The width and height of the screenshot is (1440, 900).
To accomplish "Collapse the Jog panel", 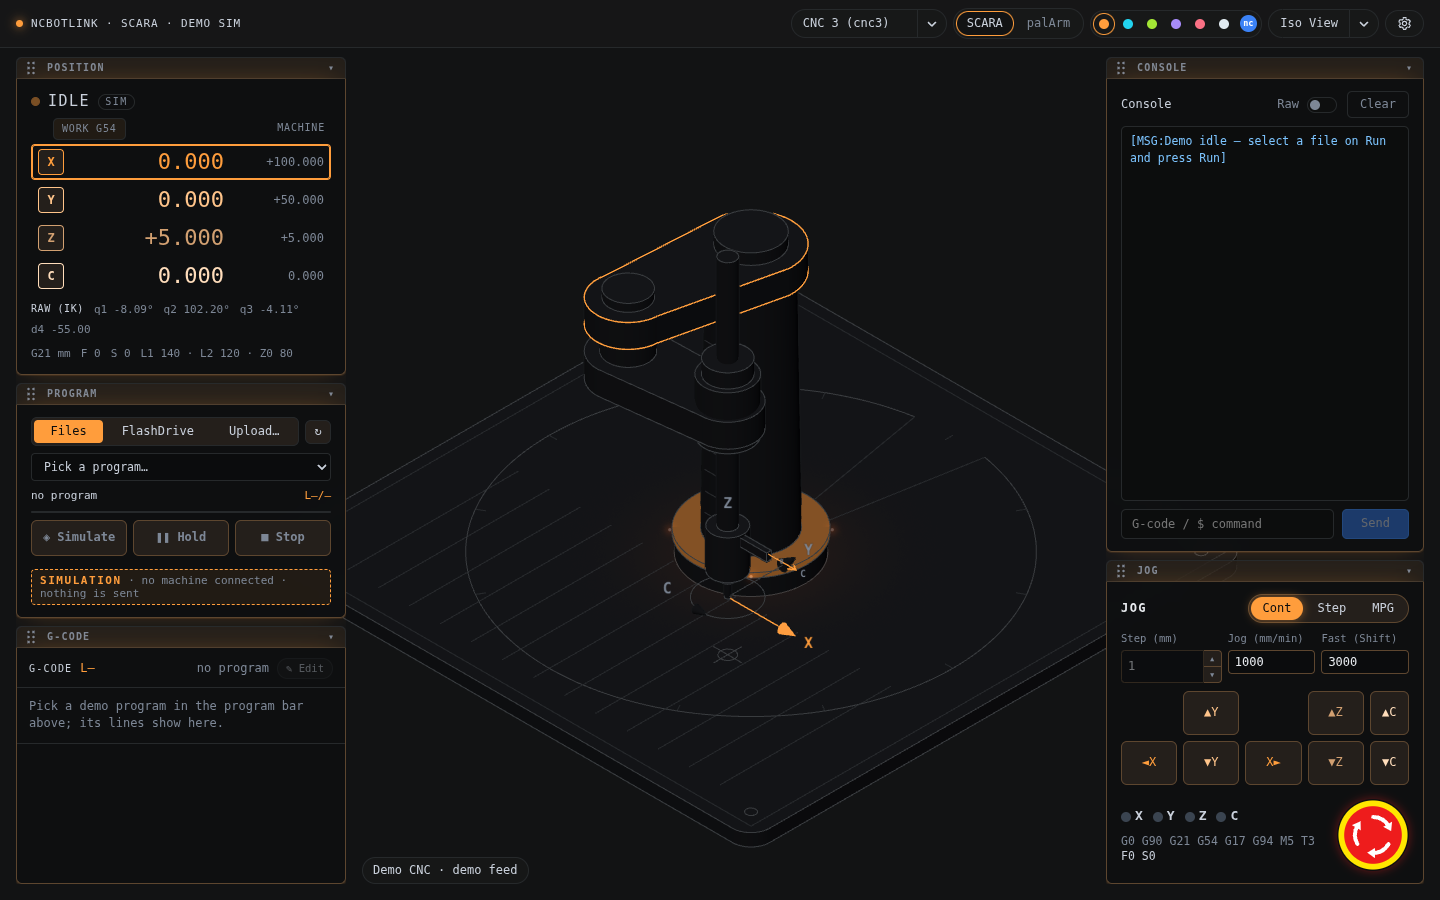I will tap(1409, 571).
